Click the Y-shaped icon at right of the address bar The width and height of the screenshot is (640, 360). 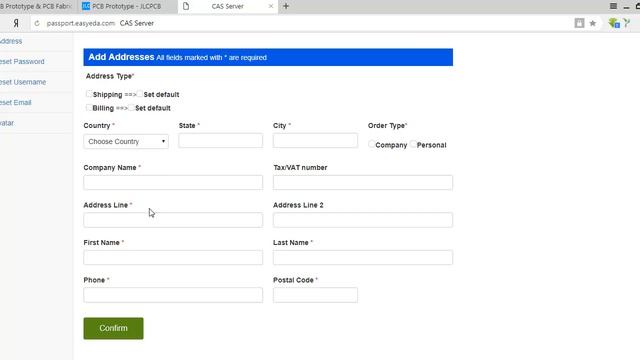[x=627, y=23]
